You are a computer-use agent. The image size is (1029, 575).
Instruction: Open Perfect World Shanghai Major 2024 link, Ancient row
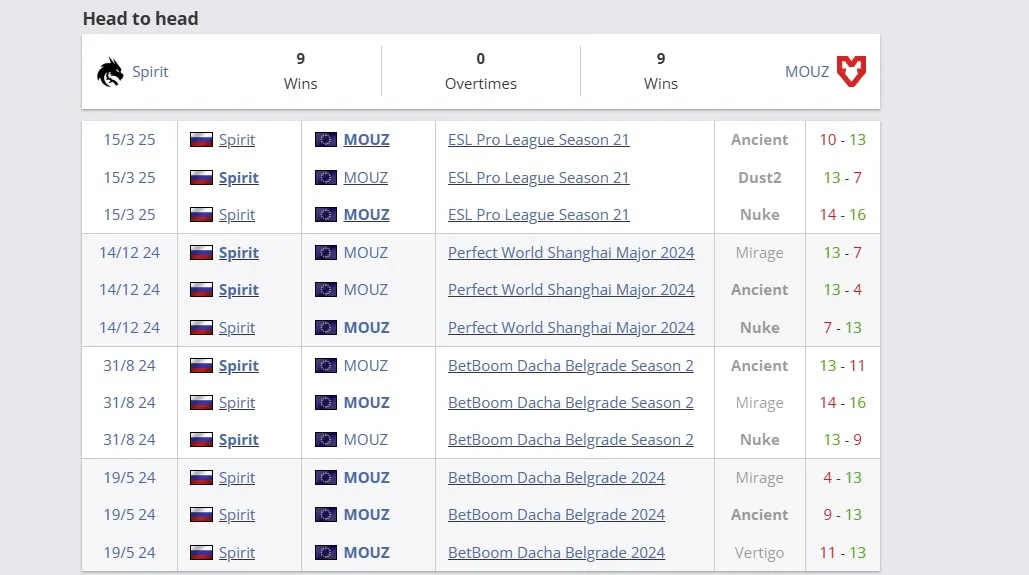571,289
